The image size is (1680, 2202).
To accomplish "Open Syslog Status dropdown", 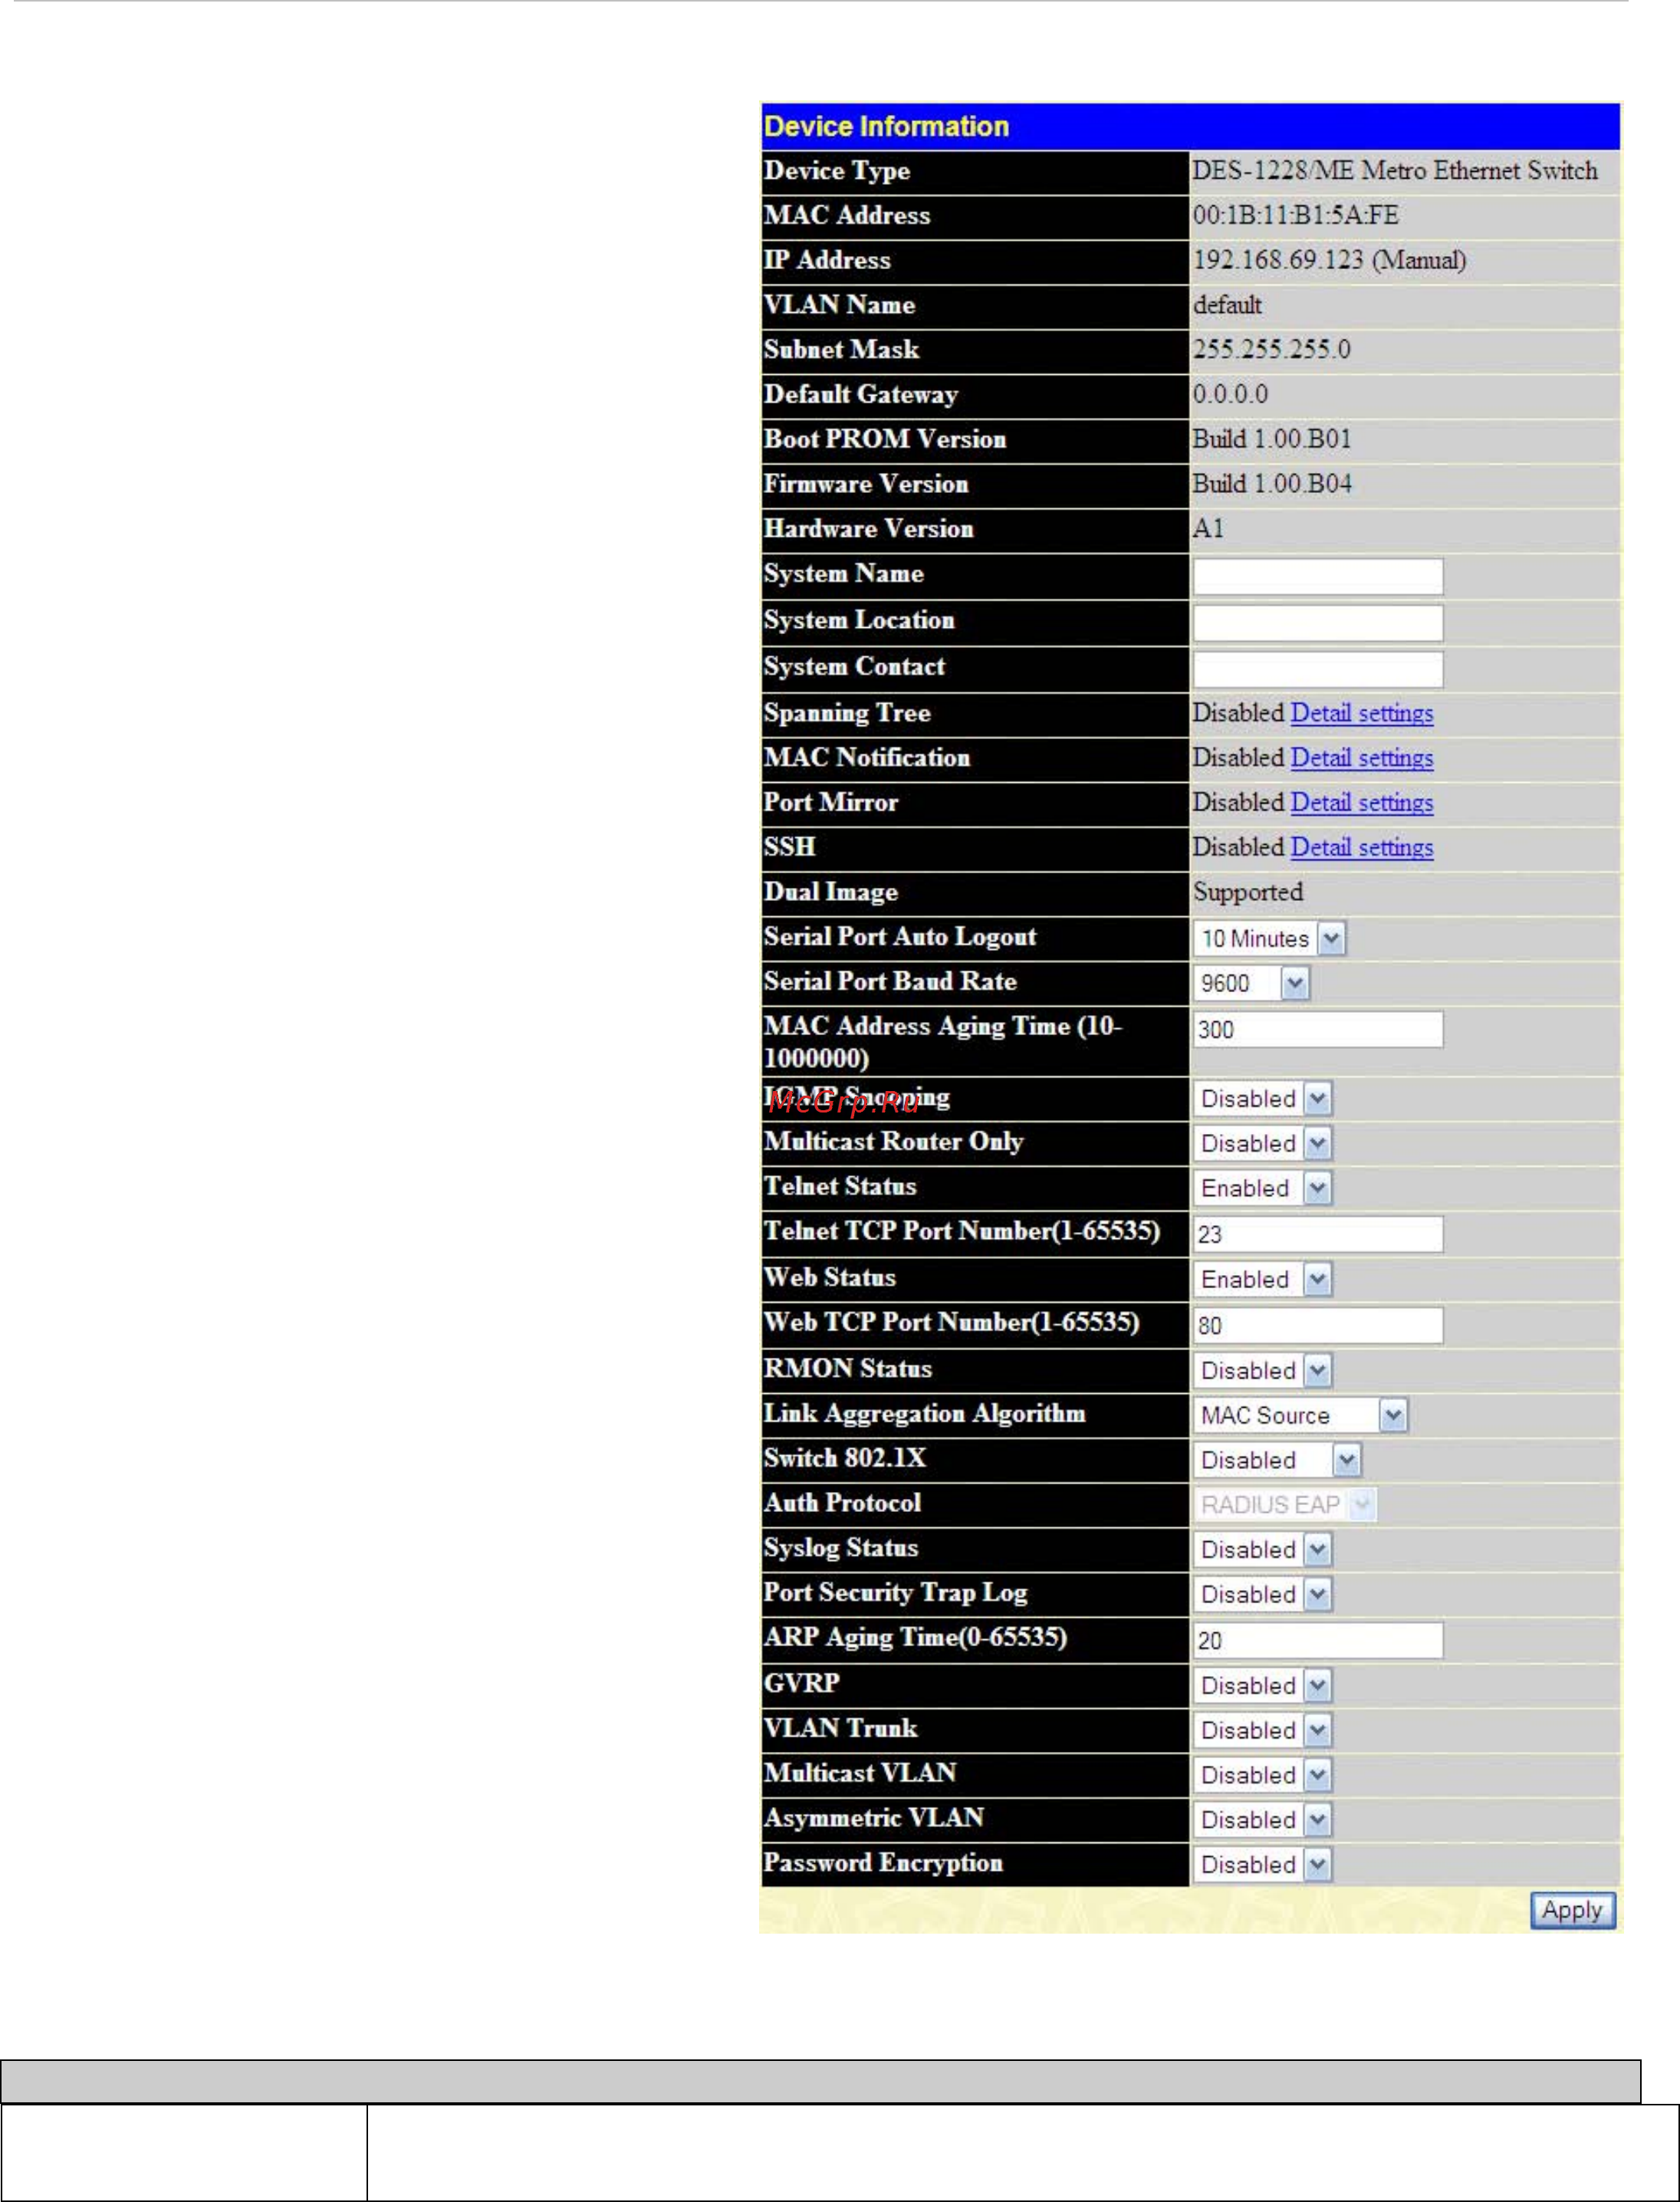I will click(x=1261, y=1549).
